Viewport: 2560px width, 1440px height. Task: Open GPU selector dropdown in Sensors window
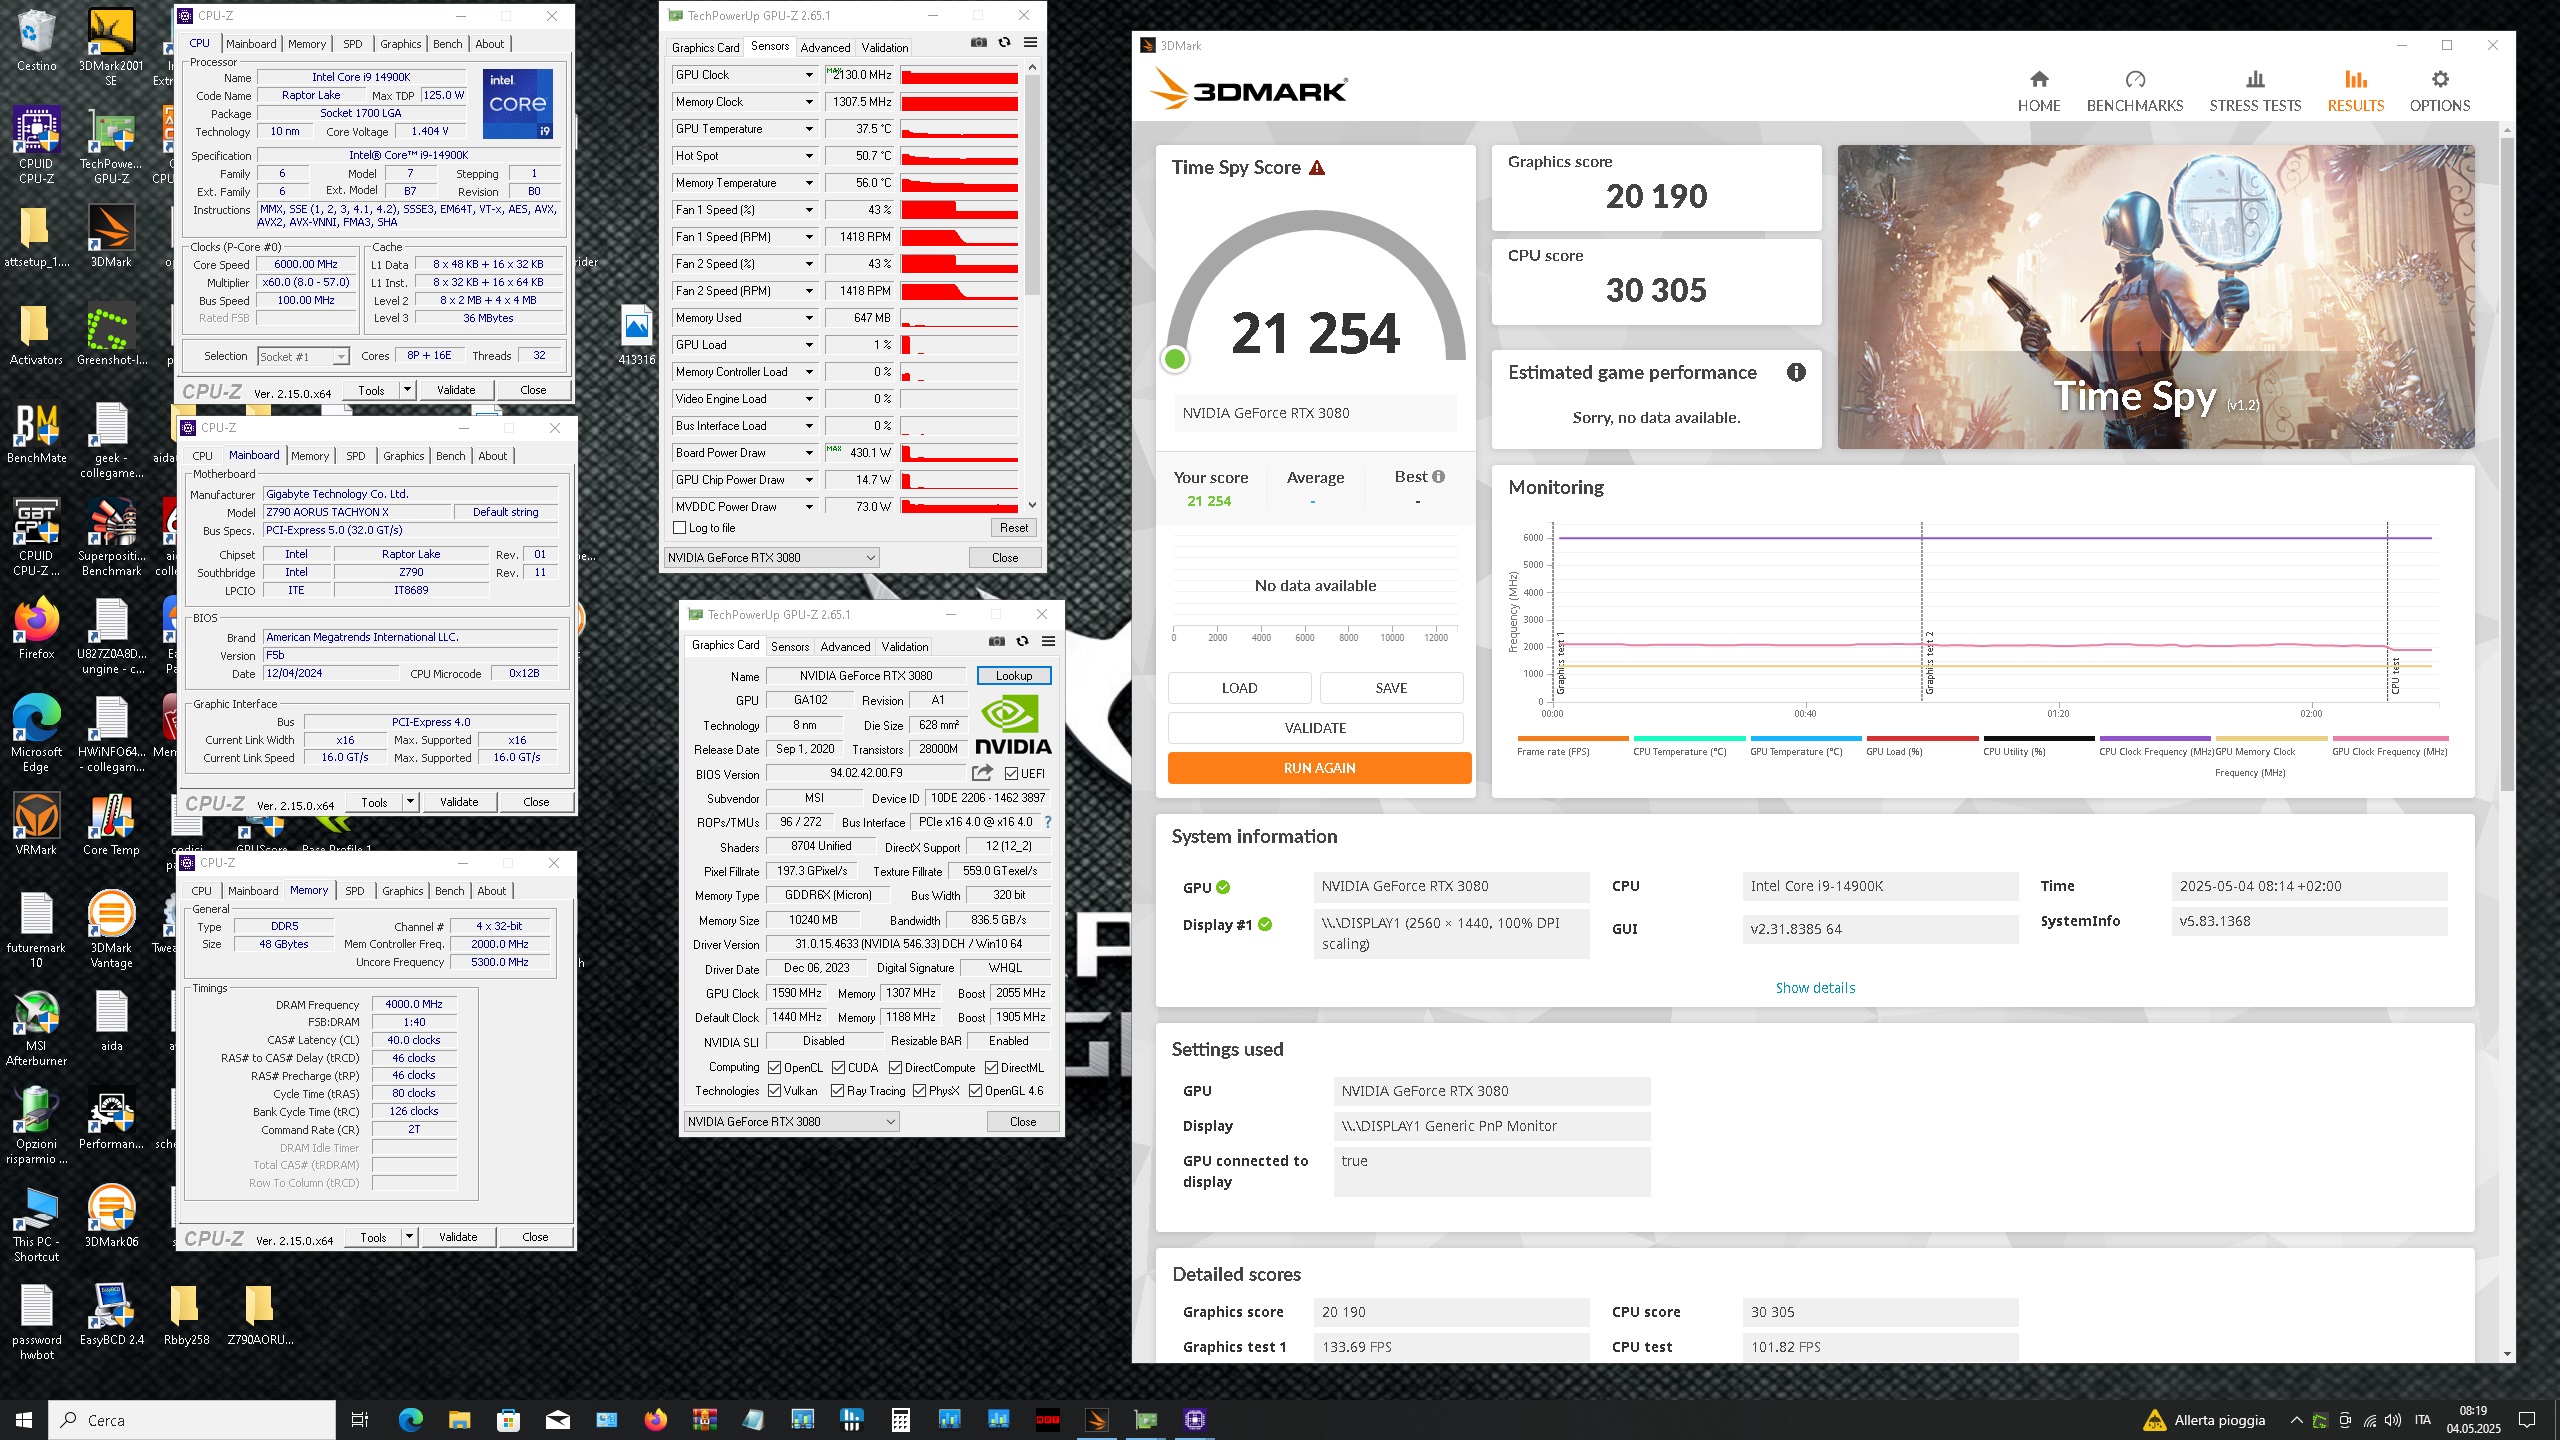[x=771, y=558]
